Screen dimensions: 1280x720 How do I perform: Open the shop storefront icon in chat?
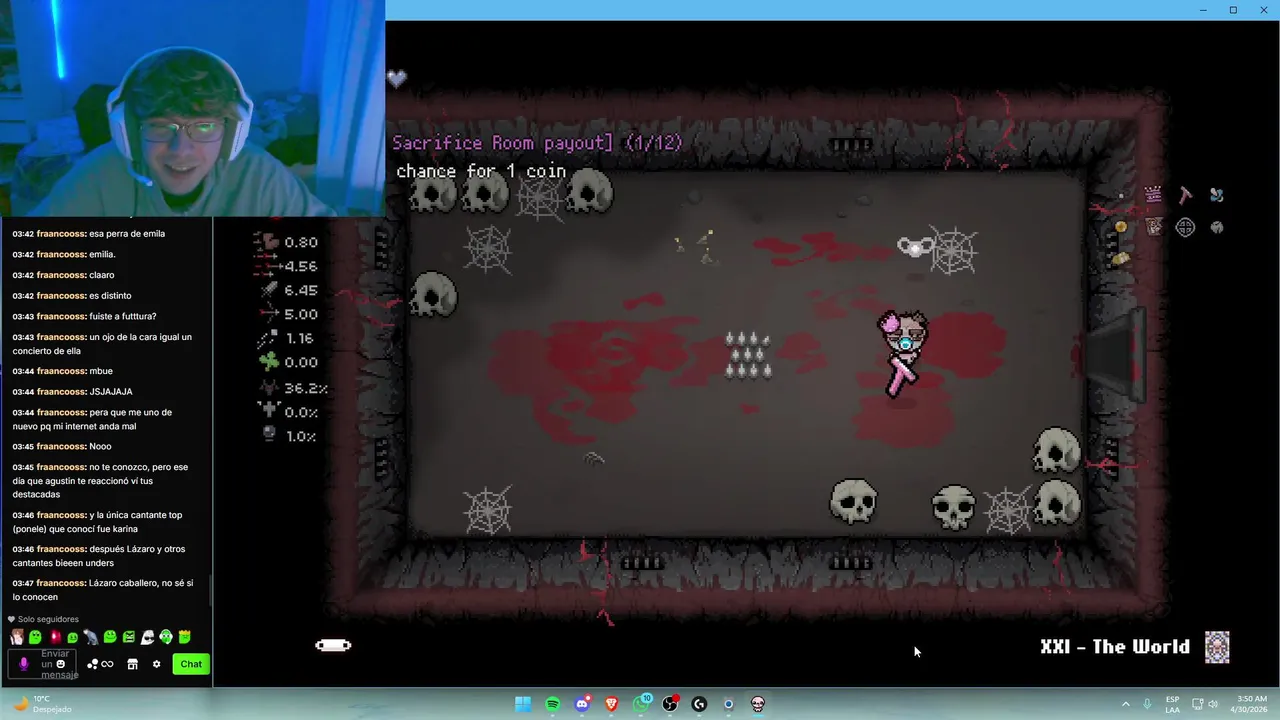tap(132, 664)
